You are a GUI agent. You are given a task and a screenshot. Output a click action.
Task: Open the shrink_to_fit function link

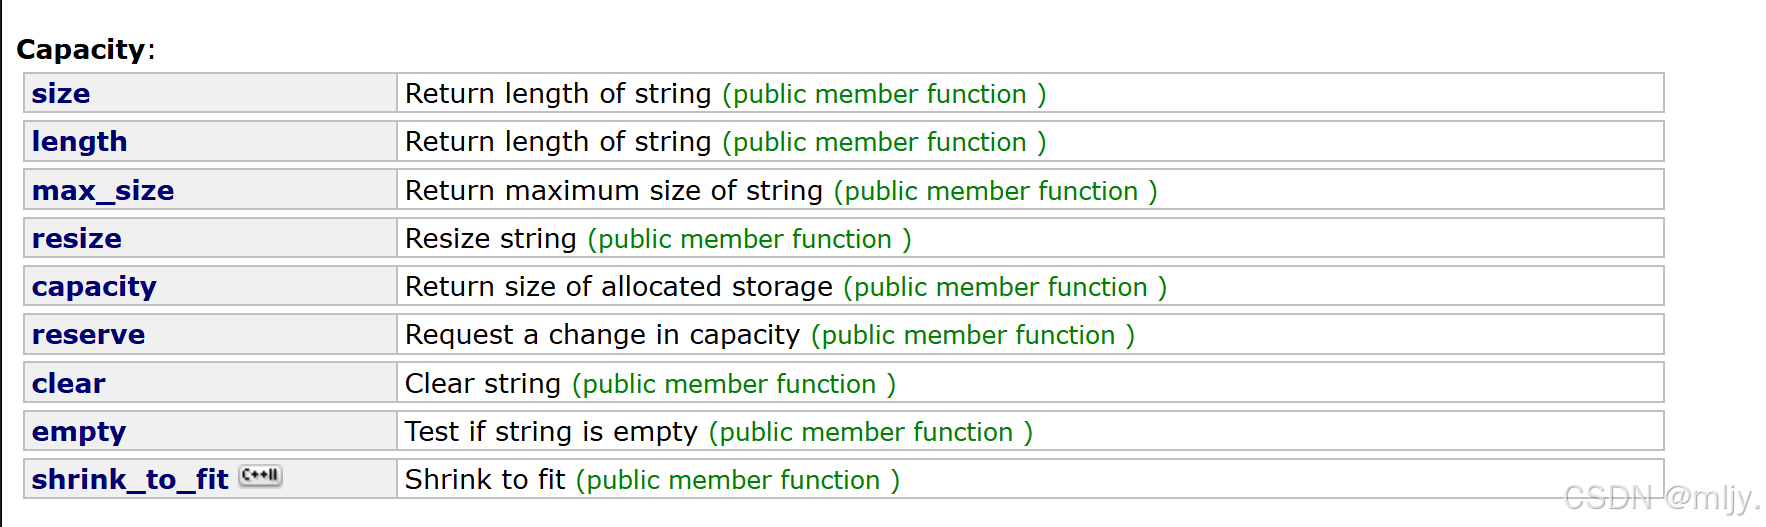(130, 480)
